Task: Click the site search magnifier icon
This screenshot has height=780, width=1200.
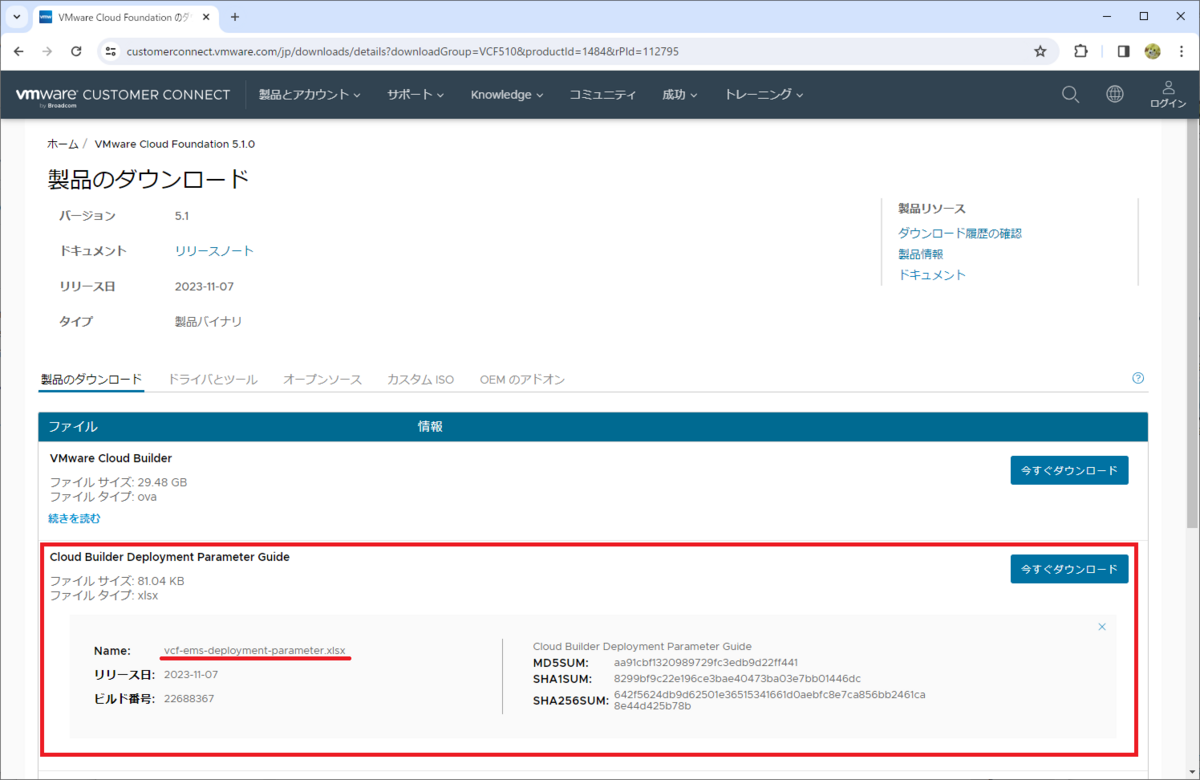Action: pyautogui.click(x=1070, y=94)
